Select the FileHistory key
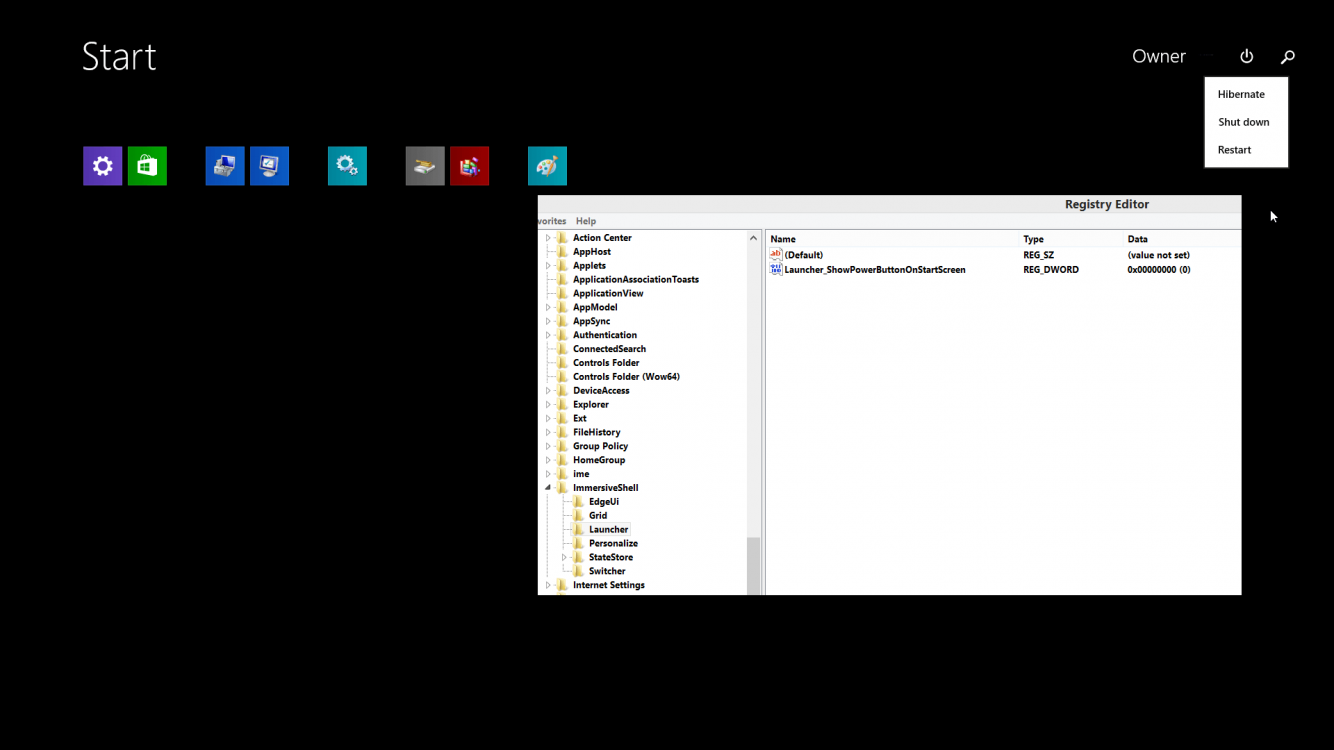The width and height of the screenshot is (1334, 750). pyautogui.click(x=597, y=432)
